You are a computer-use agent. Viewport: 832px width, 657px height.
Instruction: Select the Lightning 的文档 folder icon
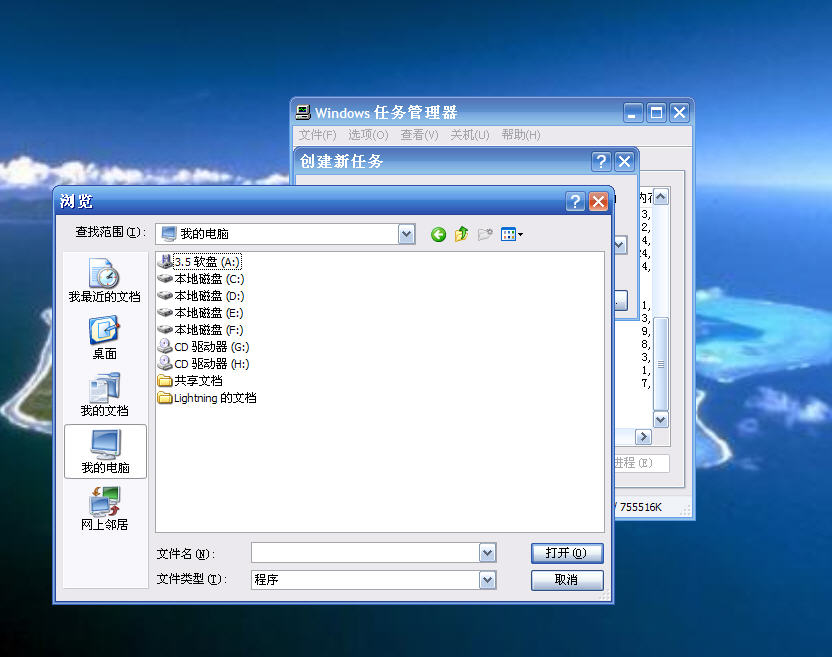[165, 397]
